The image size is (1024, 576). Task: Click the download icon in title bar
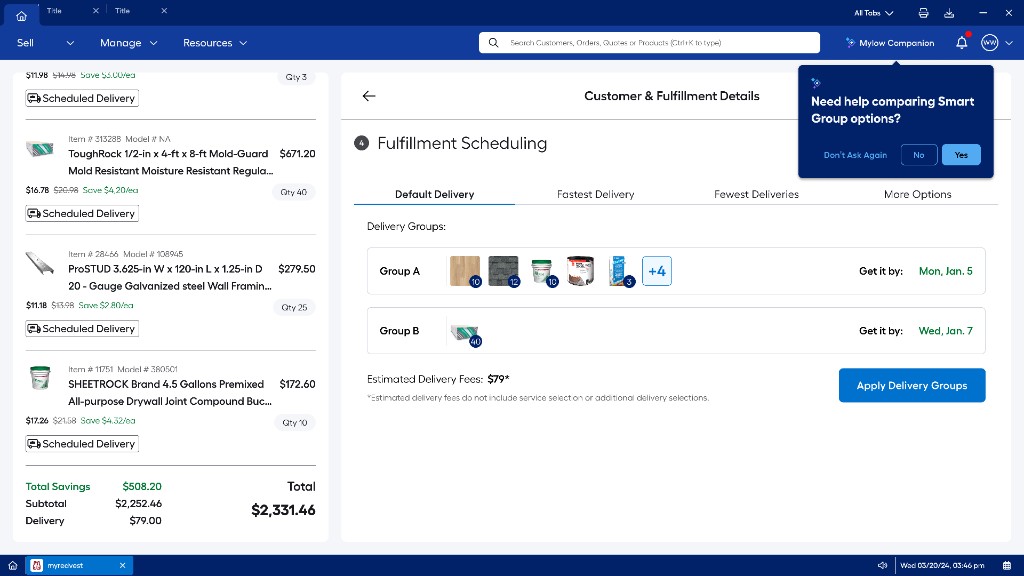pyautogui.click(x=949, y=13)
